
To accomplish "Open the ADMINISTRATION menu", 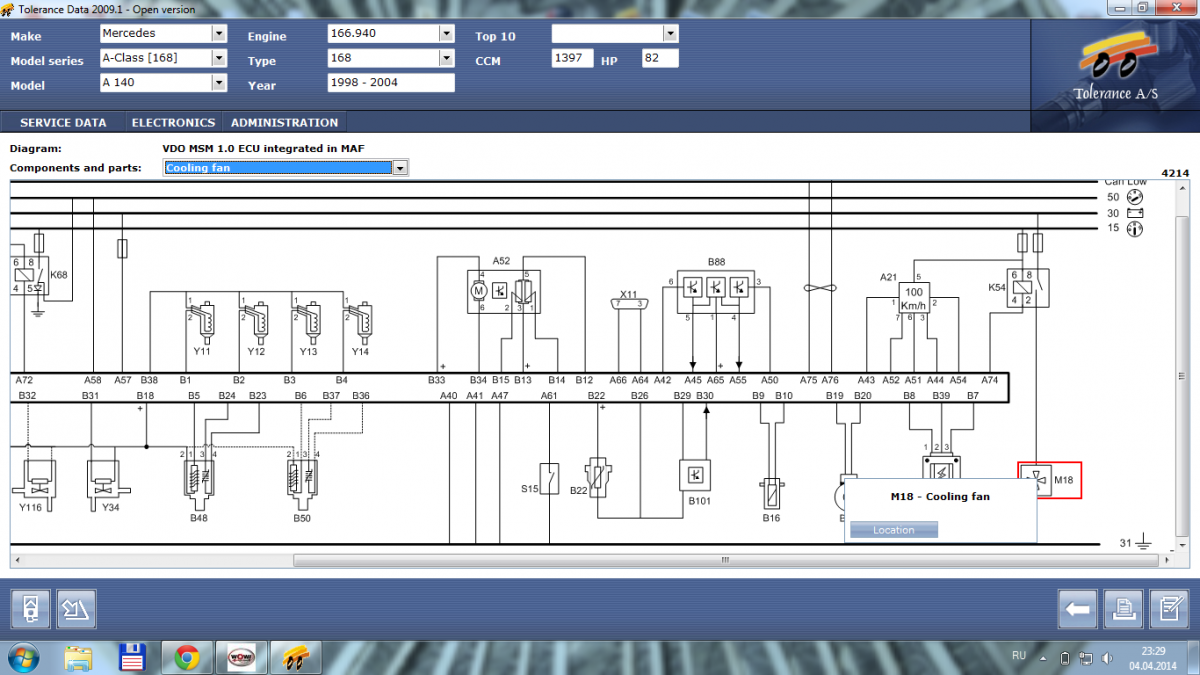I will pos(284,123).
